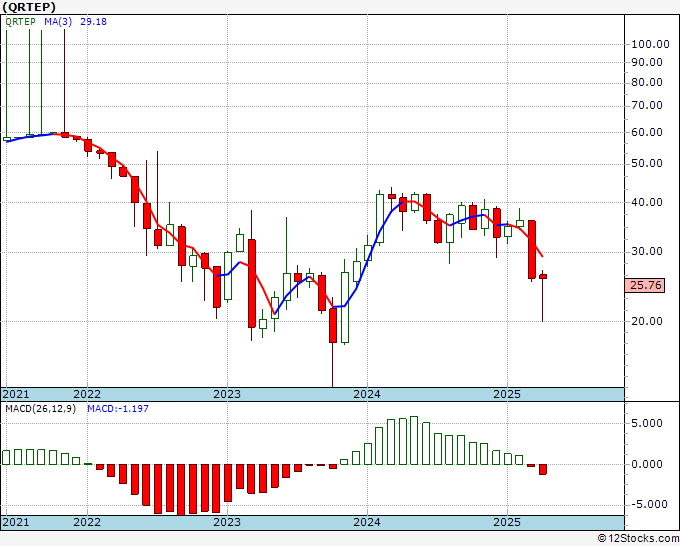Click the MA(3) legend label
Image resolution: width=680 pixels, height=546 pixels.
pyautogui.click(x=58, y=22)
